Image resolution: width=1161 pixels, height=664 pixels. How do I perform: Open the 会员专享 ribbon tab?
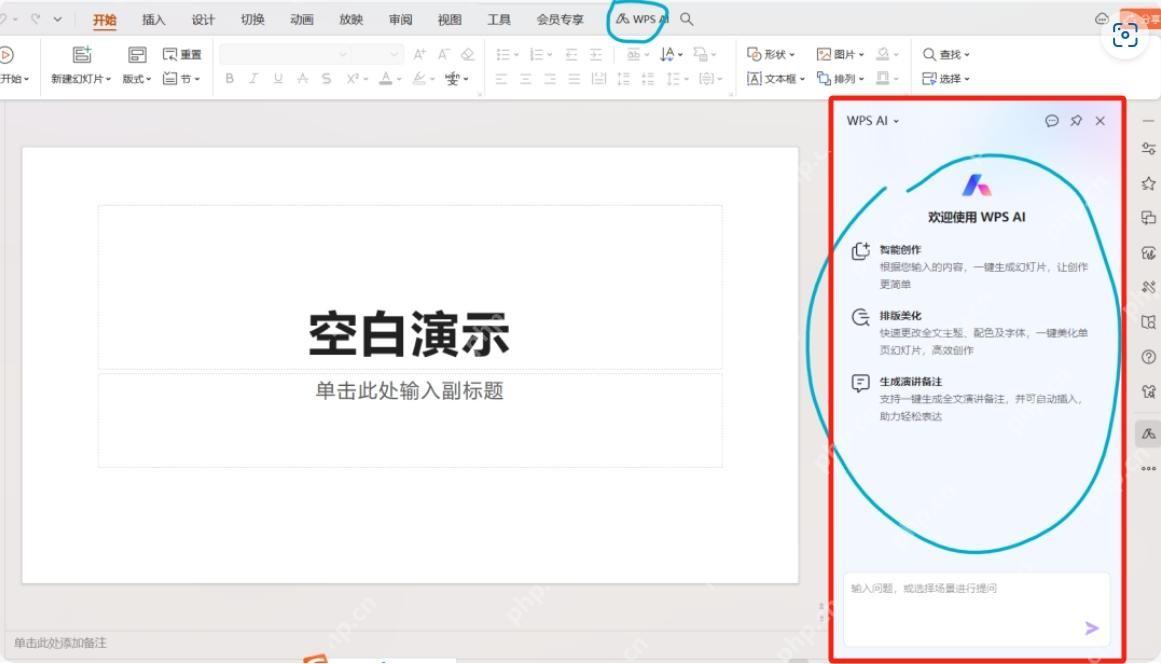[x=560, y=20]
